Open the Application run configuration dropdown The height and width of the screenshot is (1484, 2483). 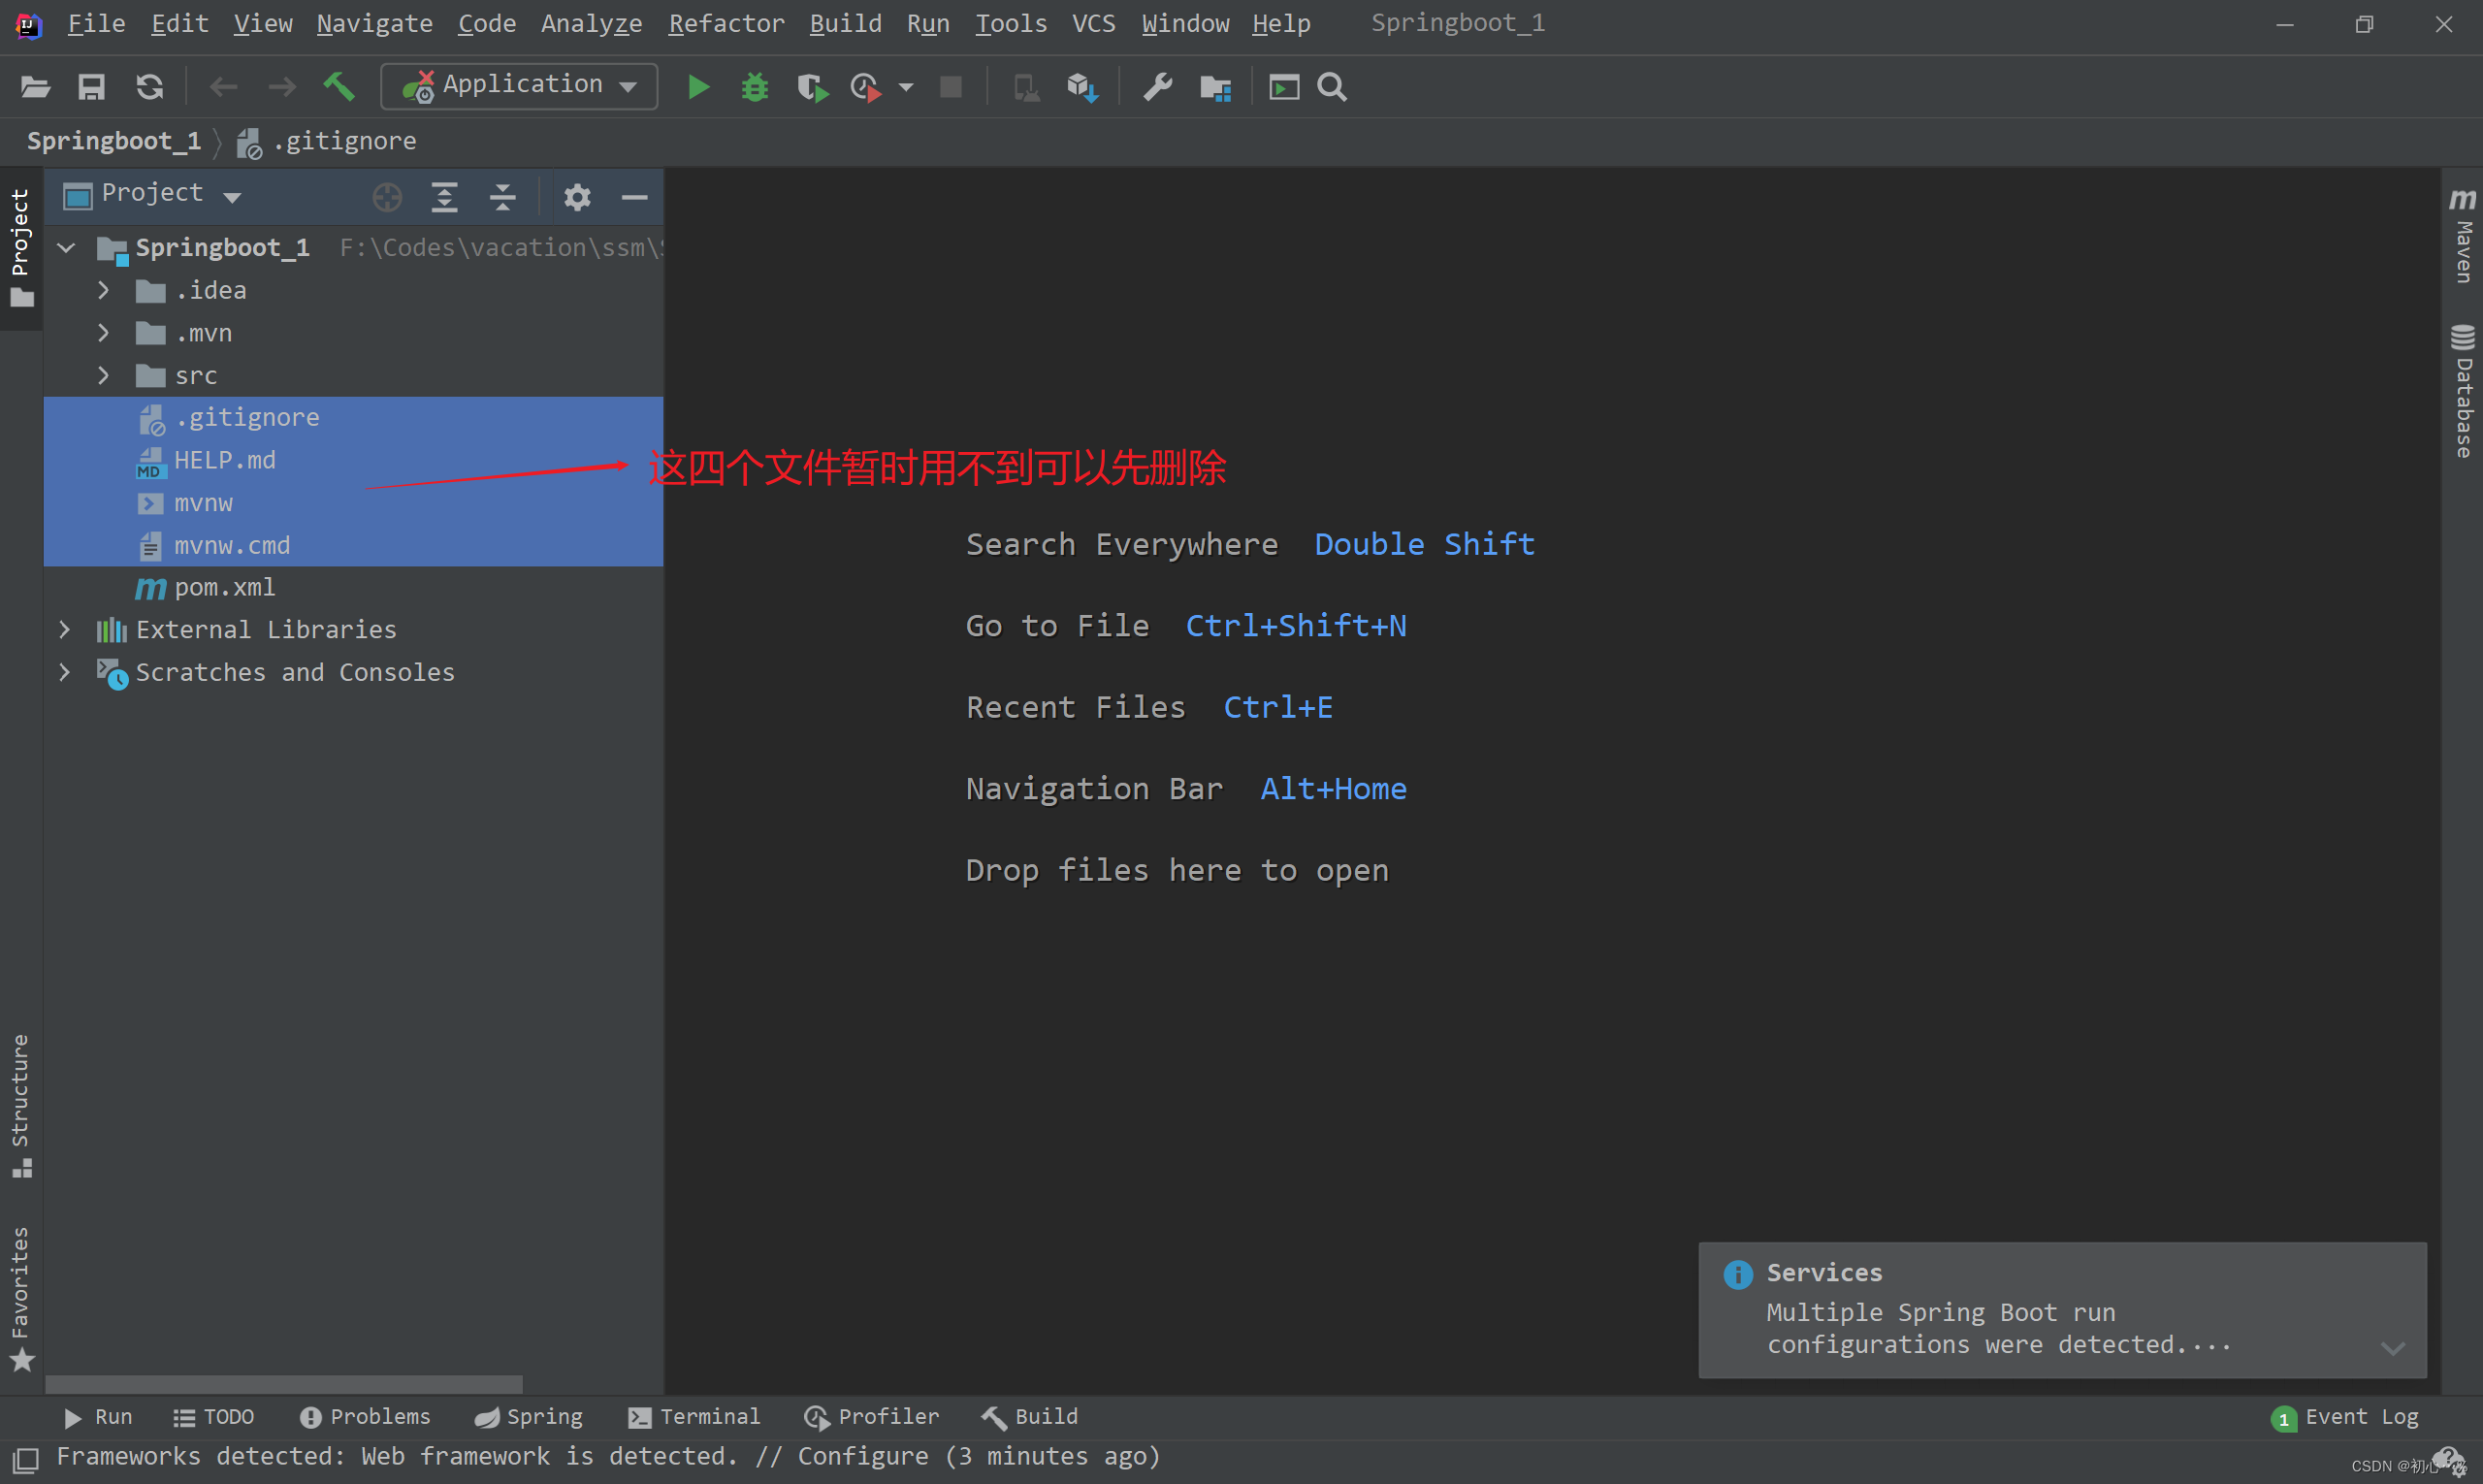(519, 86)
